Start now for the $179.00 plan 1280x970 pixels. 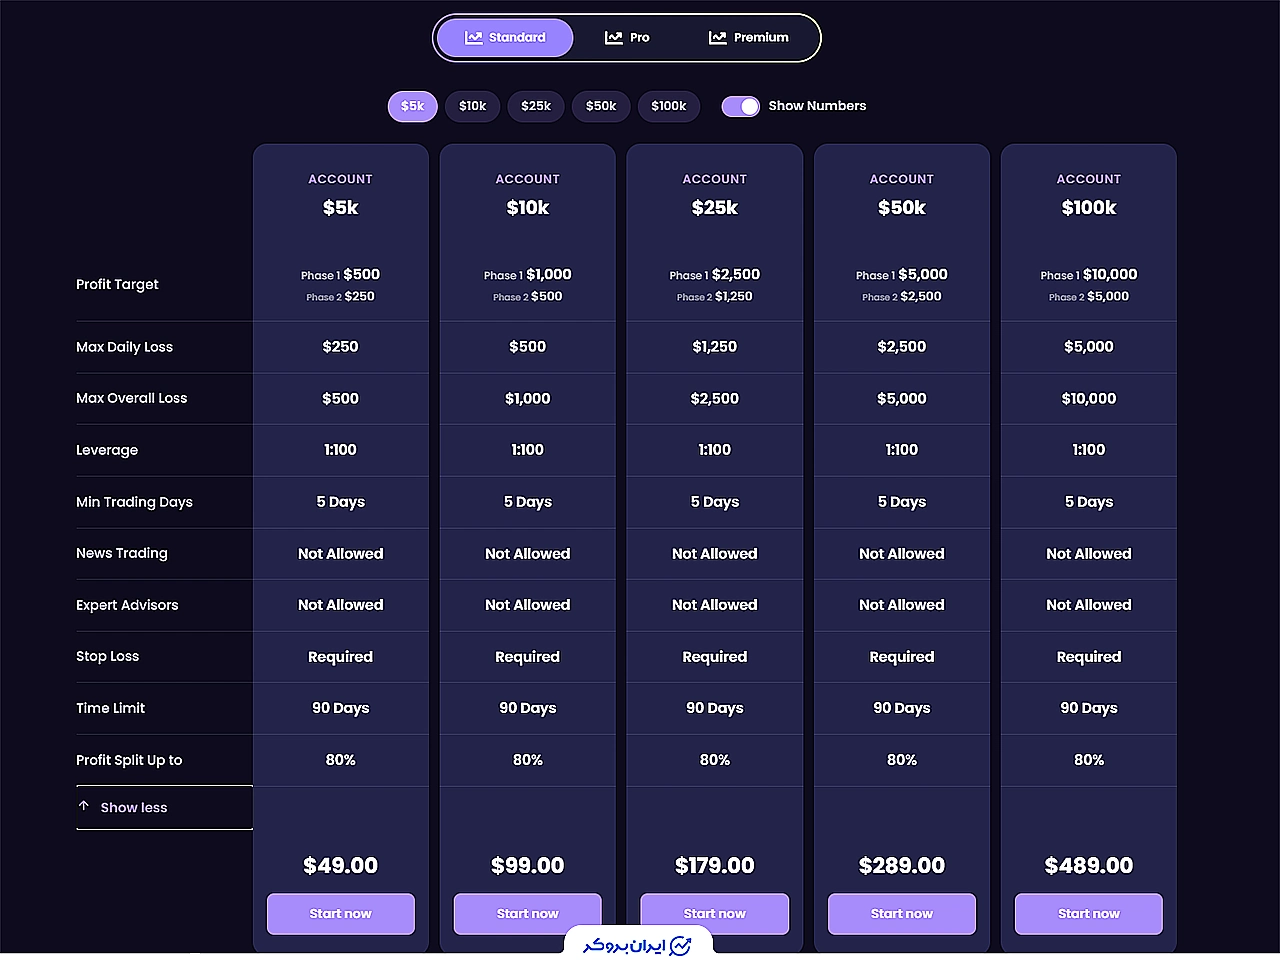[x=715, y=913]
